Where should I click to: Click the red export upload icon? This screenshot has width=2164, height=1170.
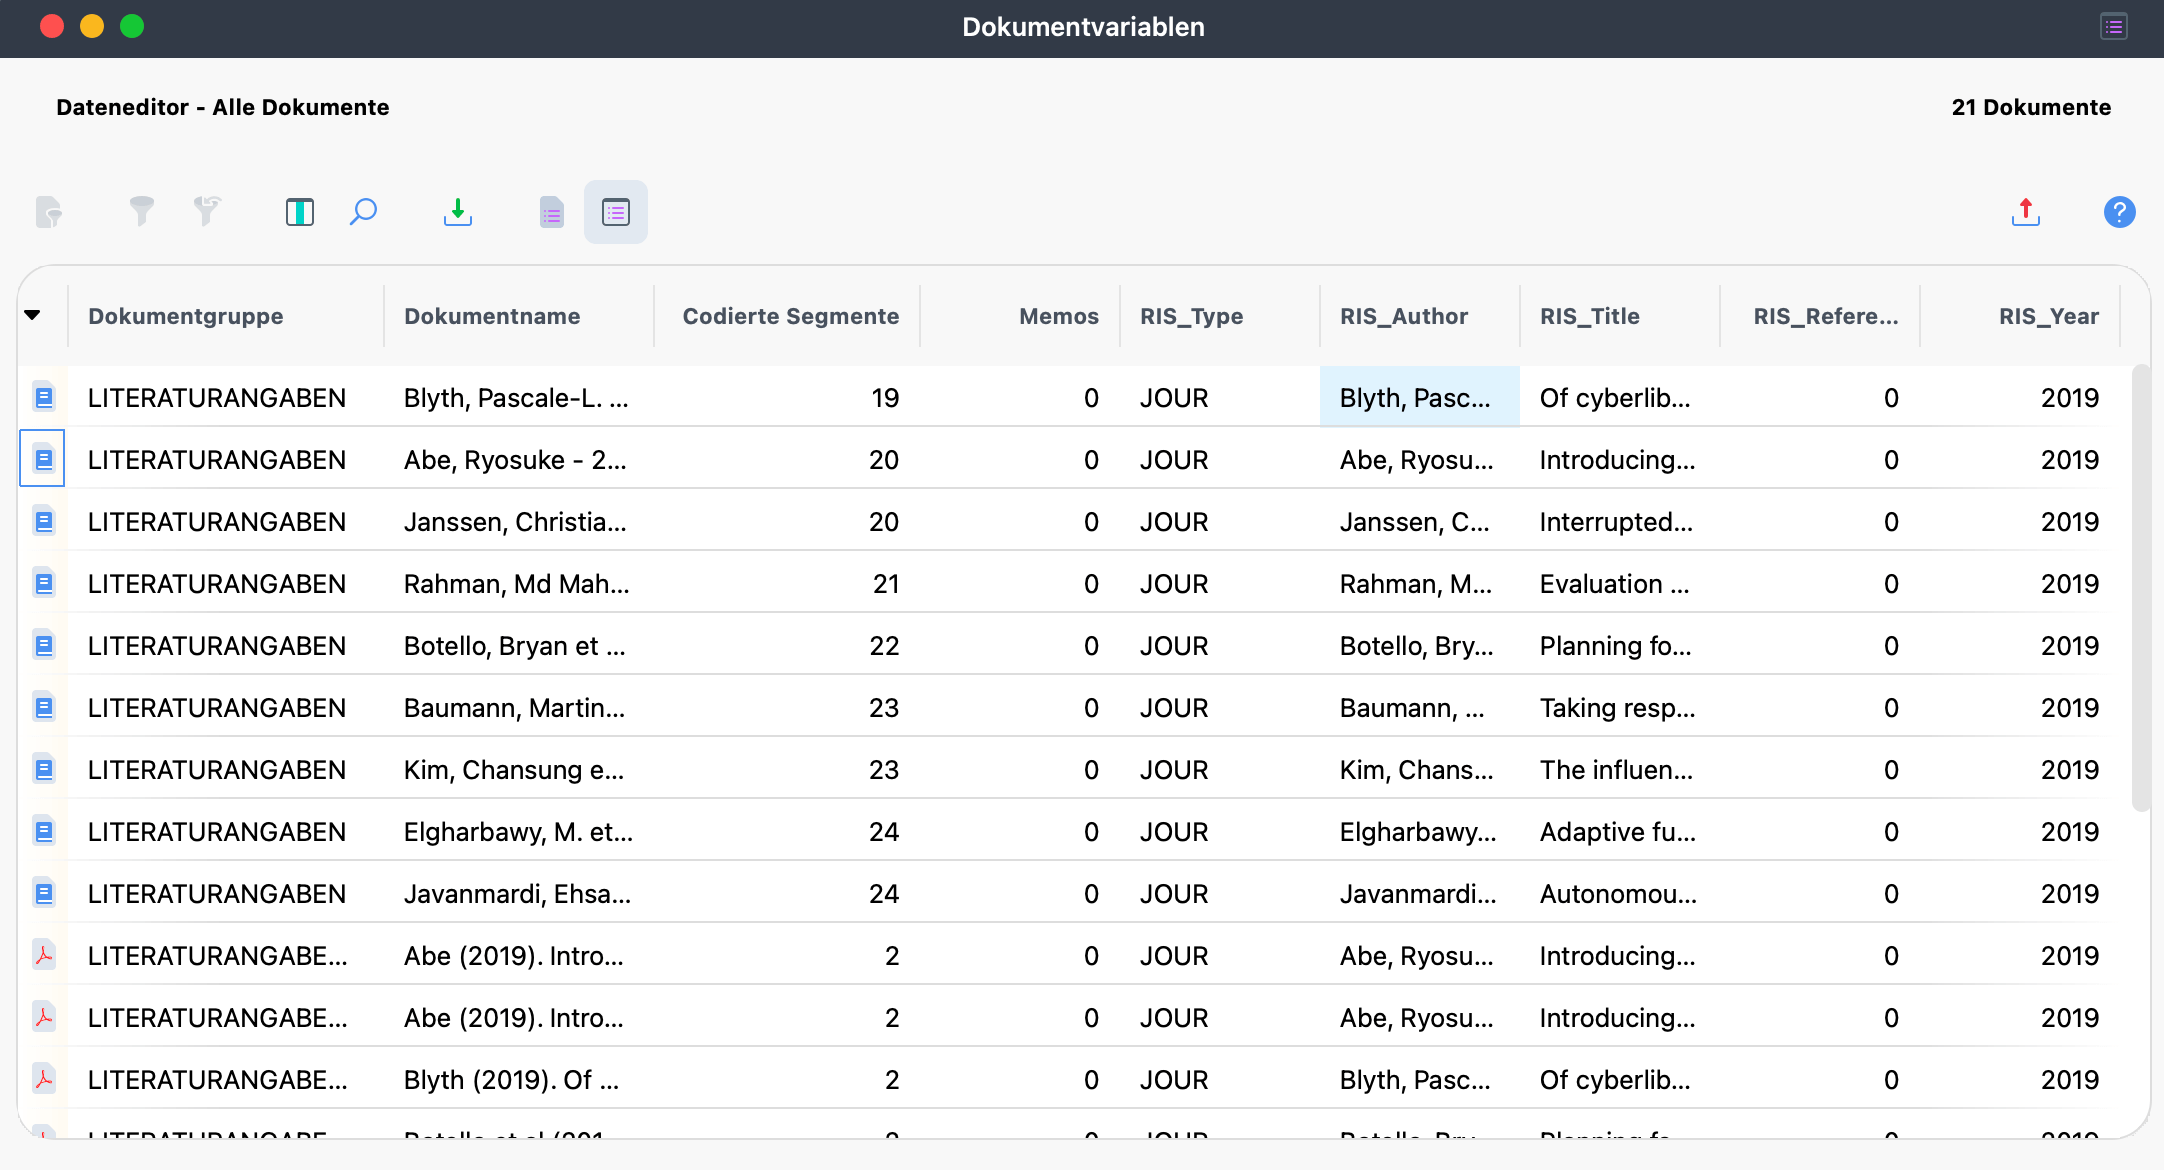2026,212
